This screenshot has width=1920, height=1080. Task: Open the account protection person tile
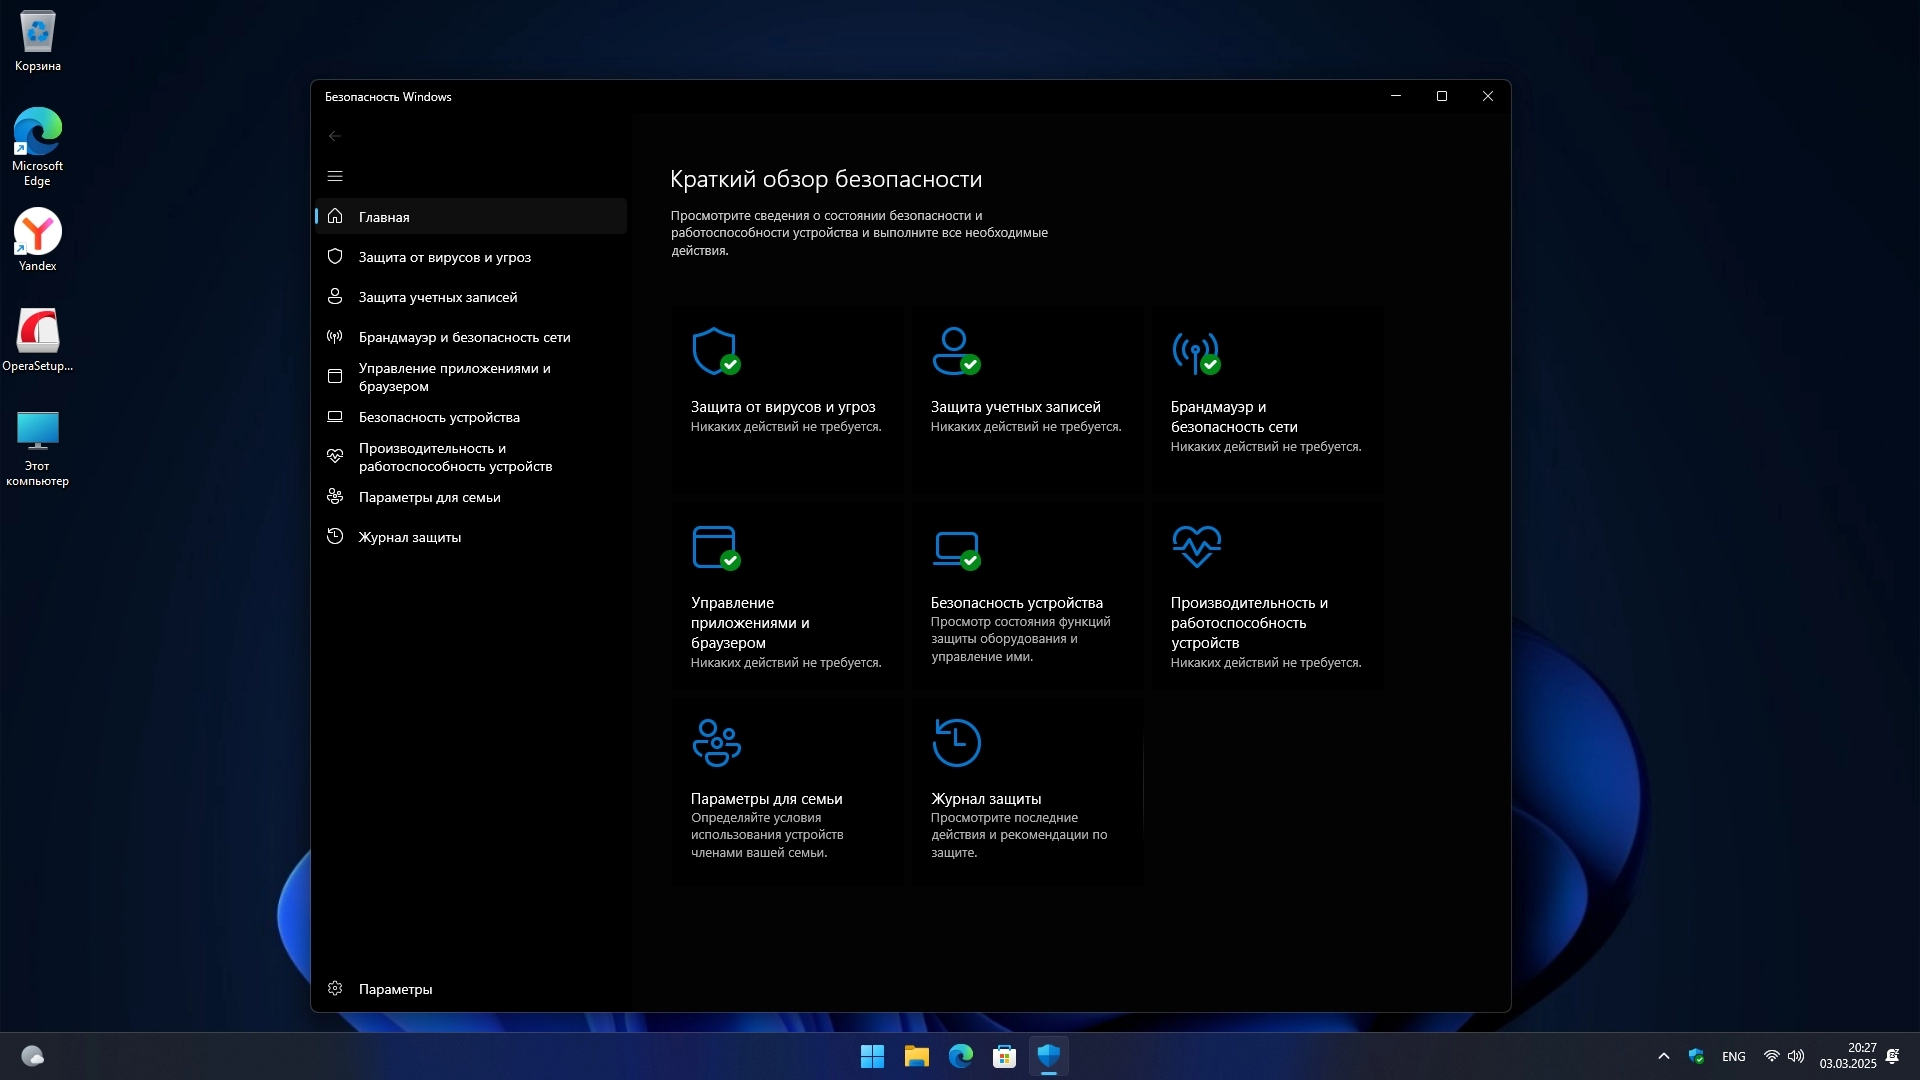(1026, 397)
